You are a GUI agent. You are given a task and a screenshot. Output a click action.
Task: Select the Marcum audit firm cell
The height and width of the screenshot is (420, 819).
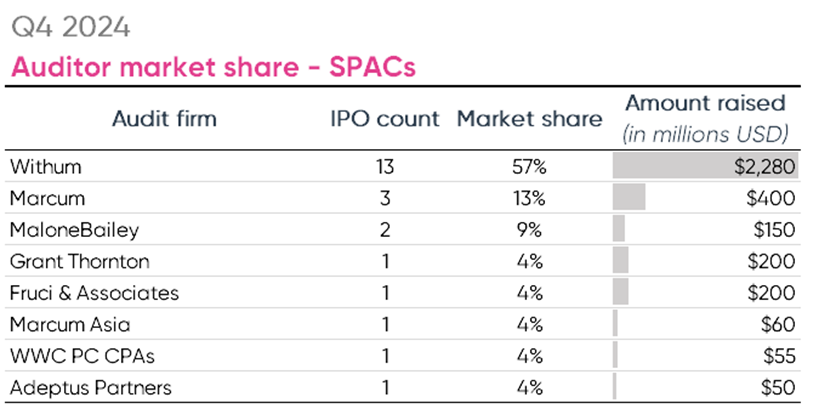coord(48,199)
